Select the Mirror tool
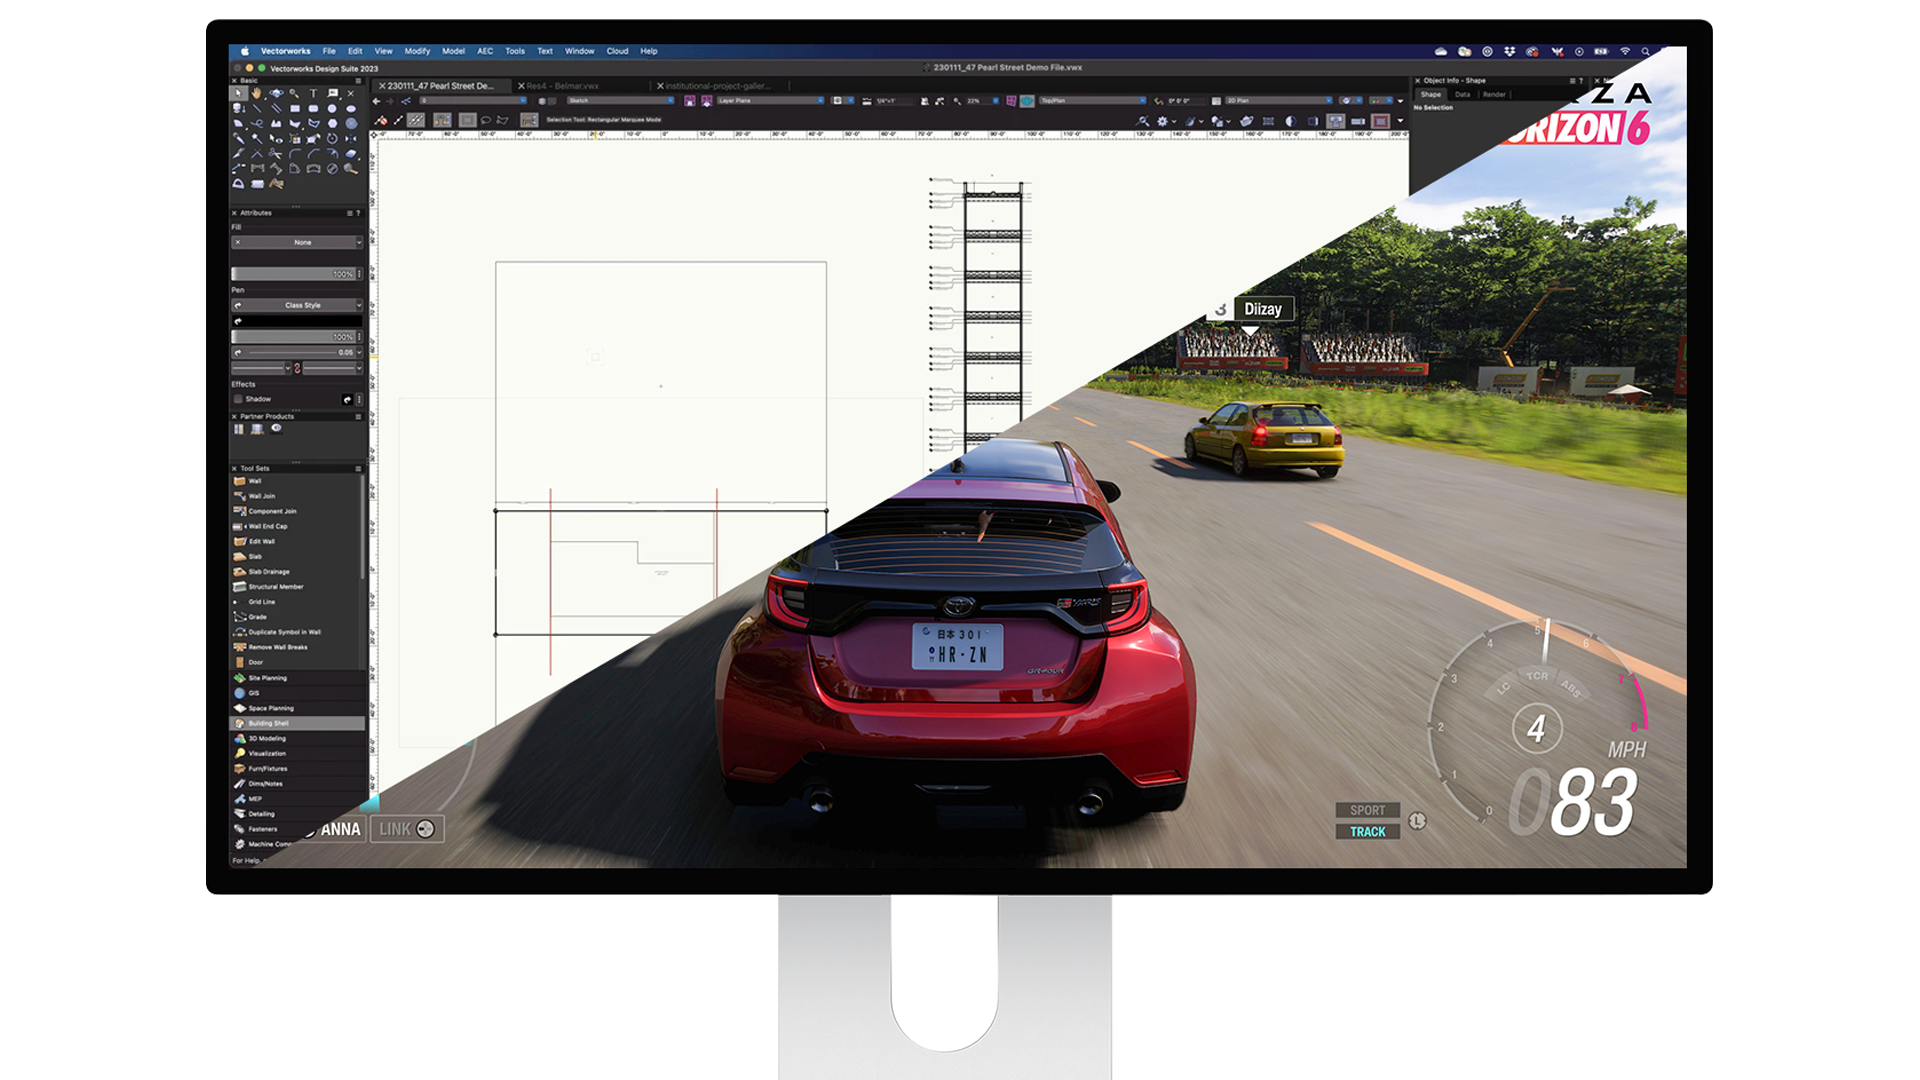Viewport: 1920px width, 1080px height. pos(351,138)
